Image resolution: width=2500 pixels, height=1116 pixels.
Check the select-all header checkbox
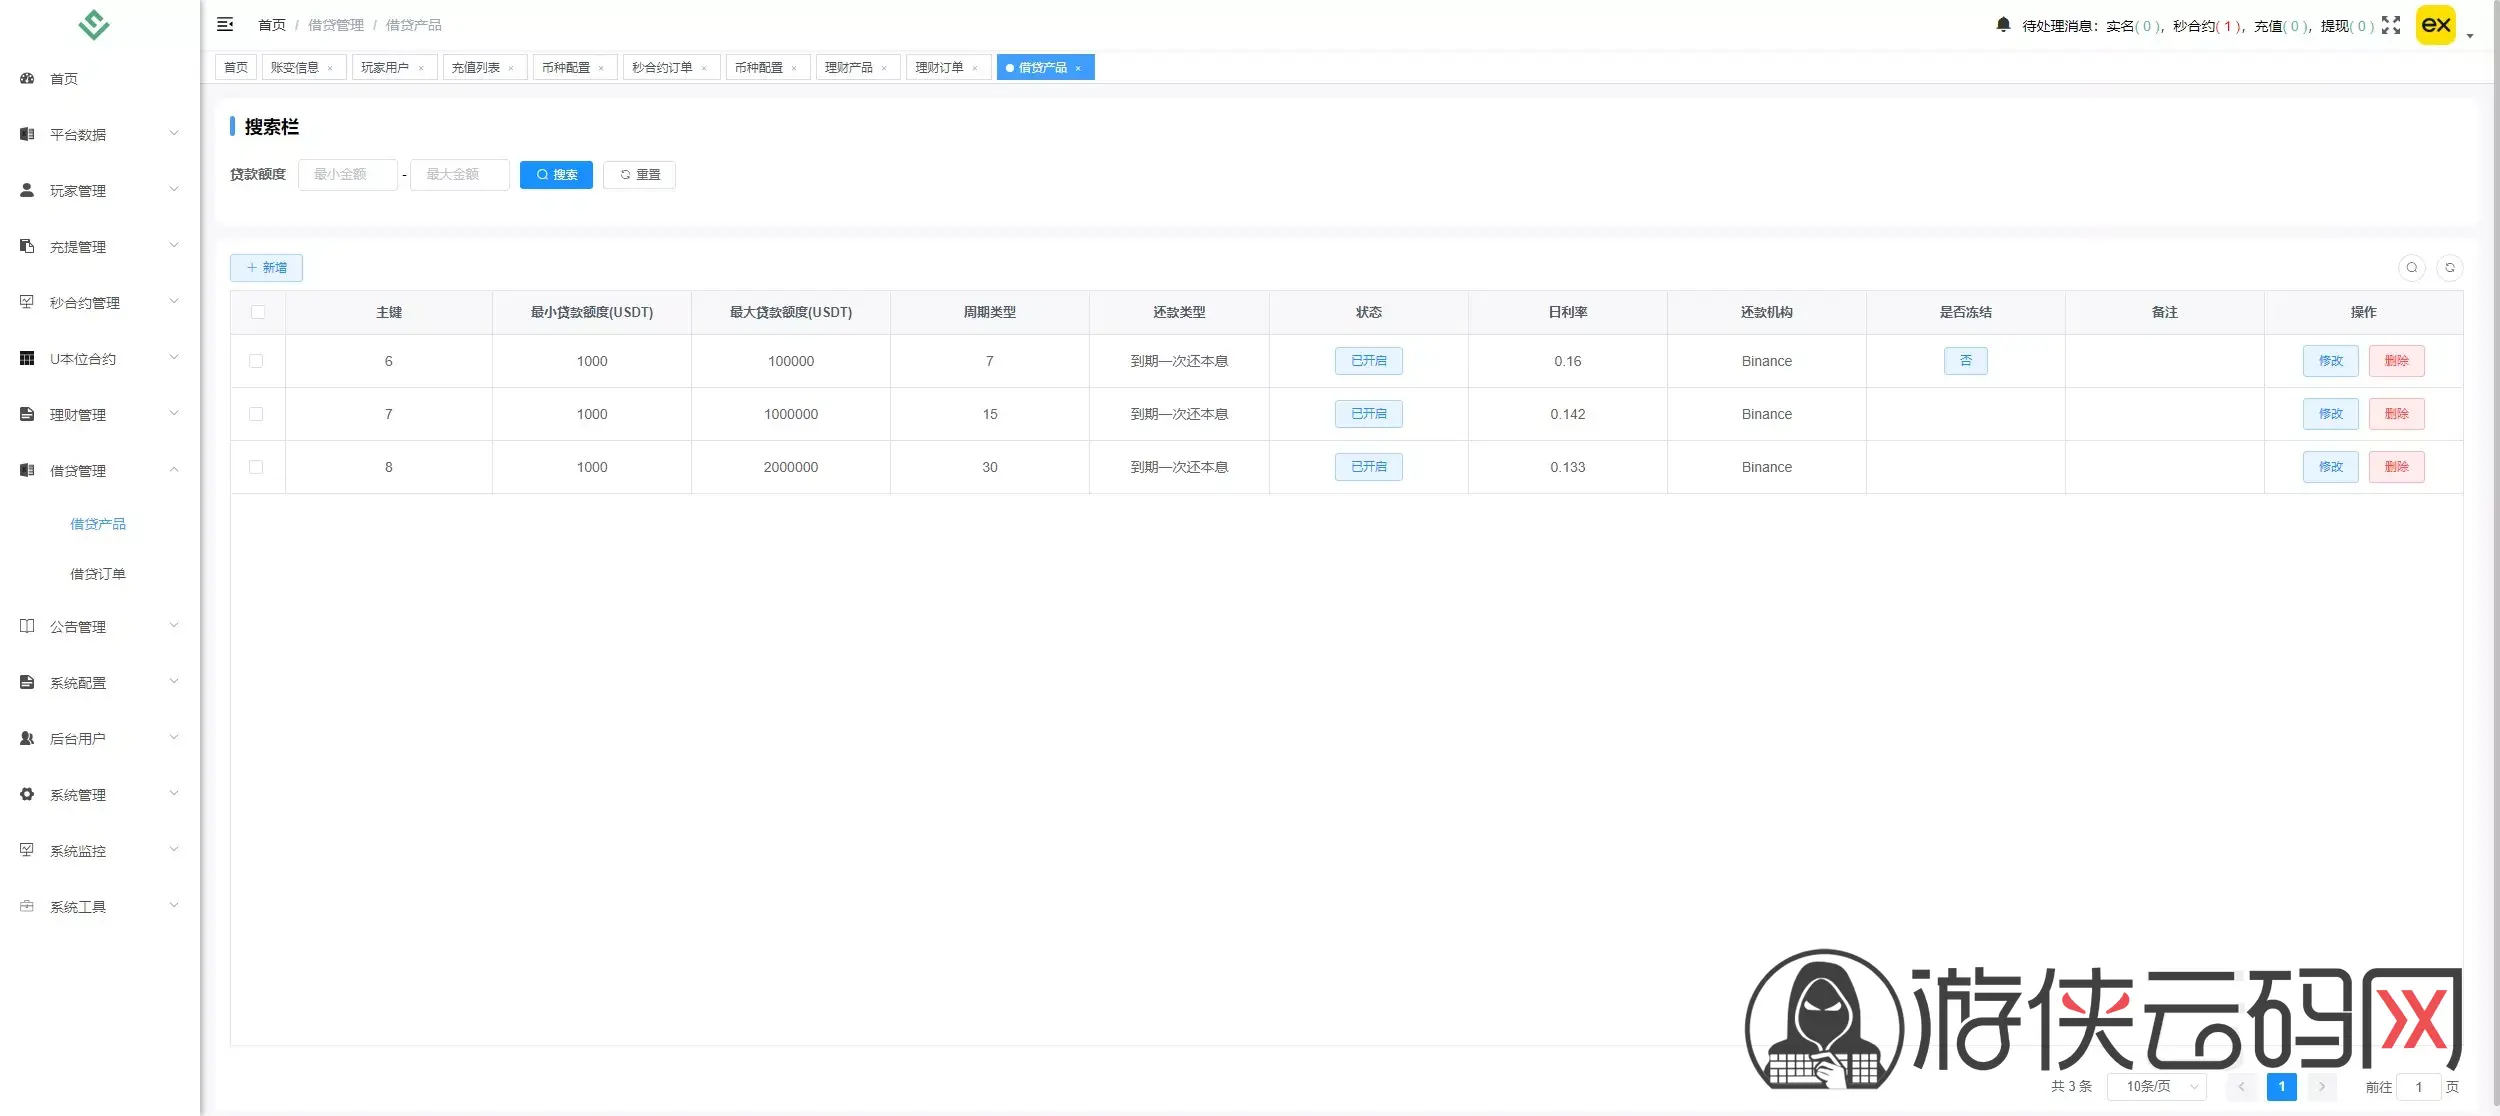(x=258, y=312)
